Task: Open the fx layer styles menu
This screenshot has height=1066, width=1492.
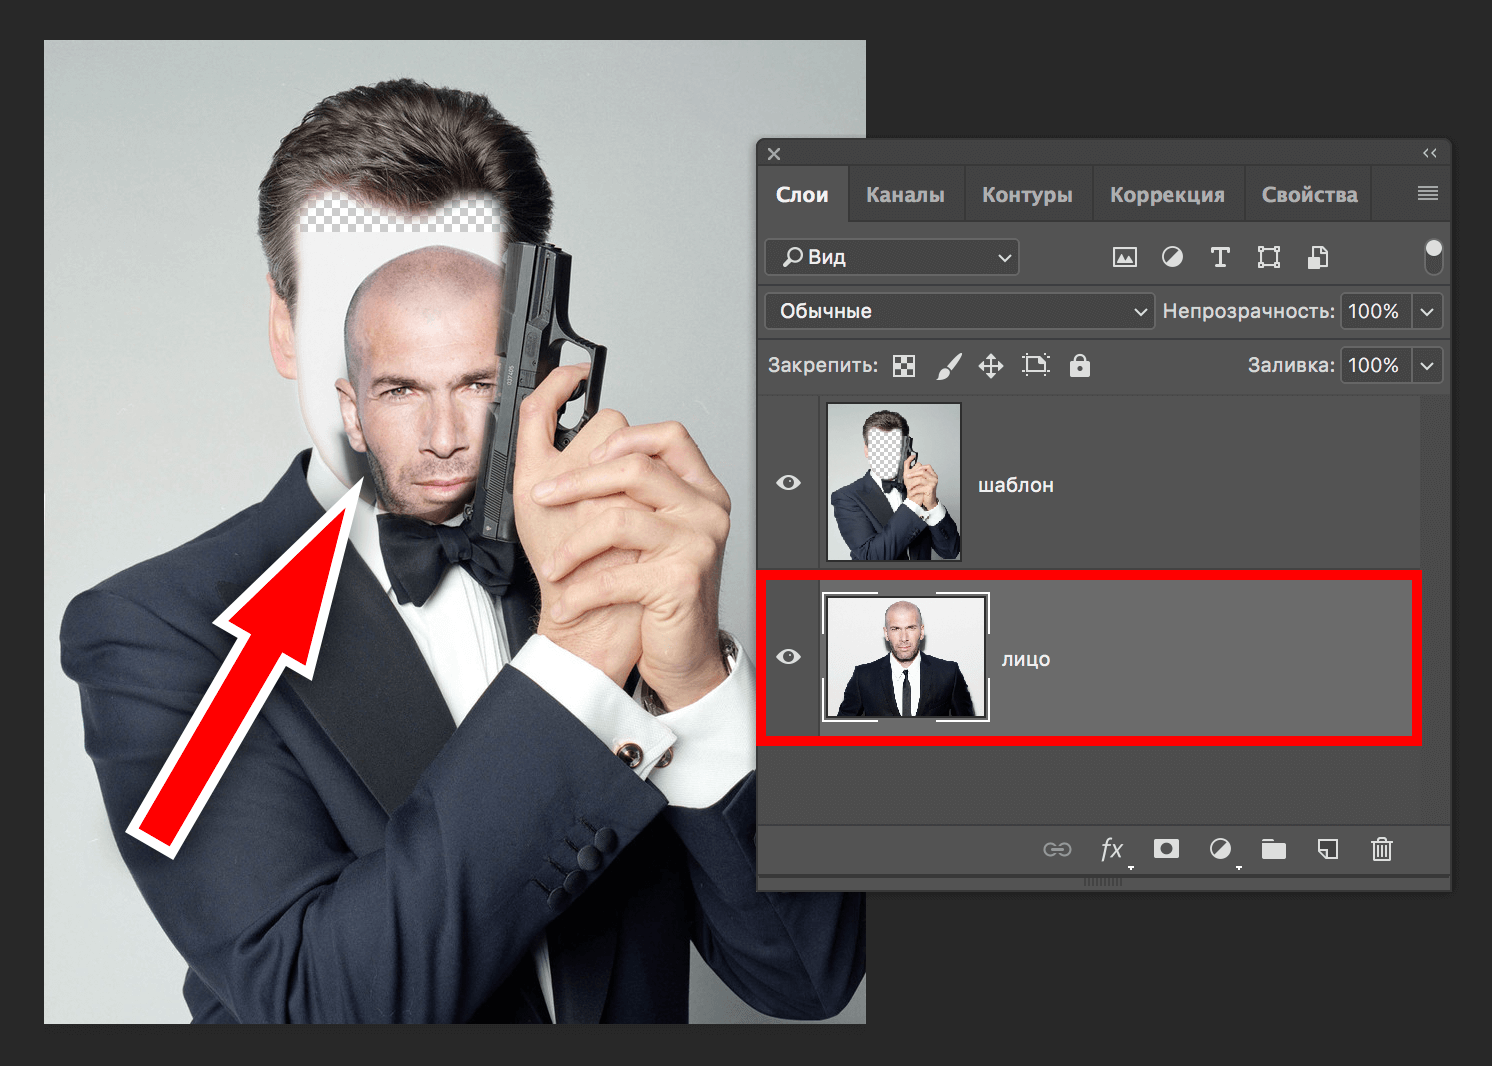Action: click(1112, 849)
